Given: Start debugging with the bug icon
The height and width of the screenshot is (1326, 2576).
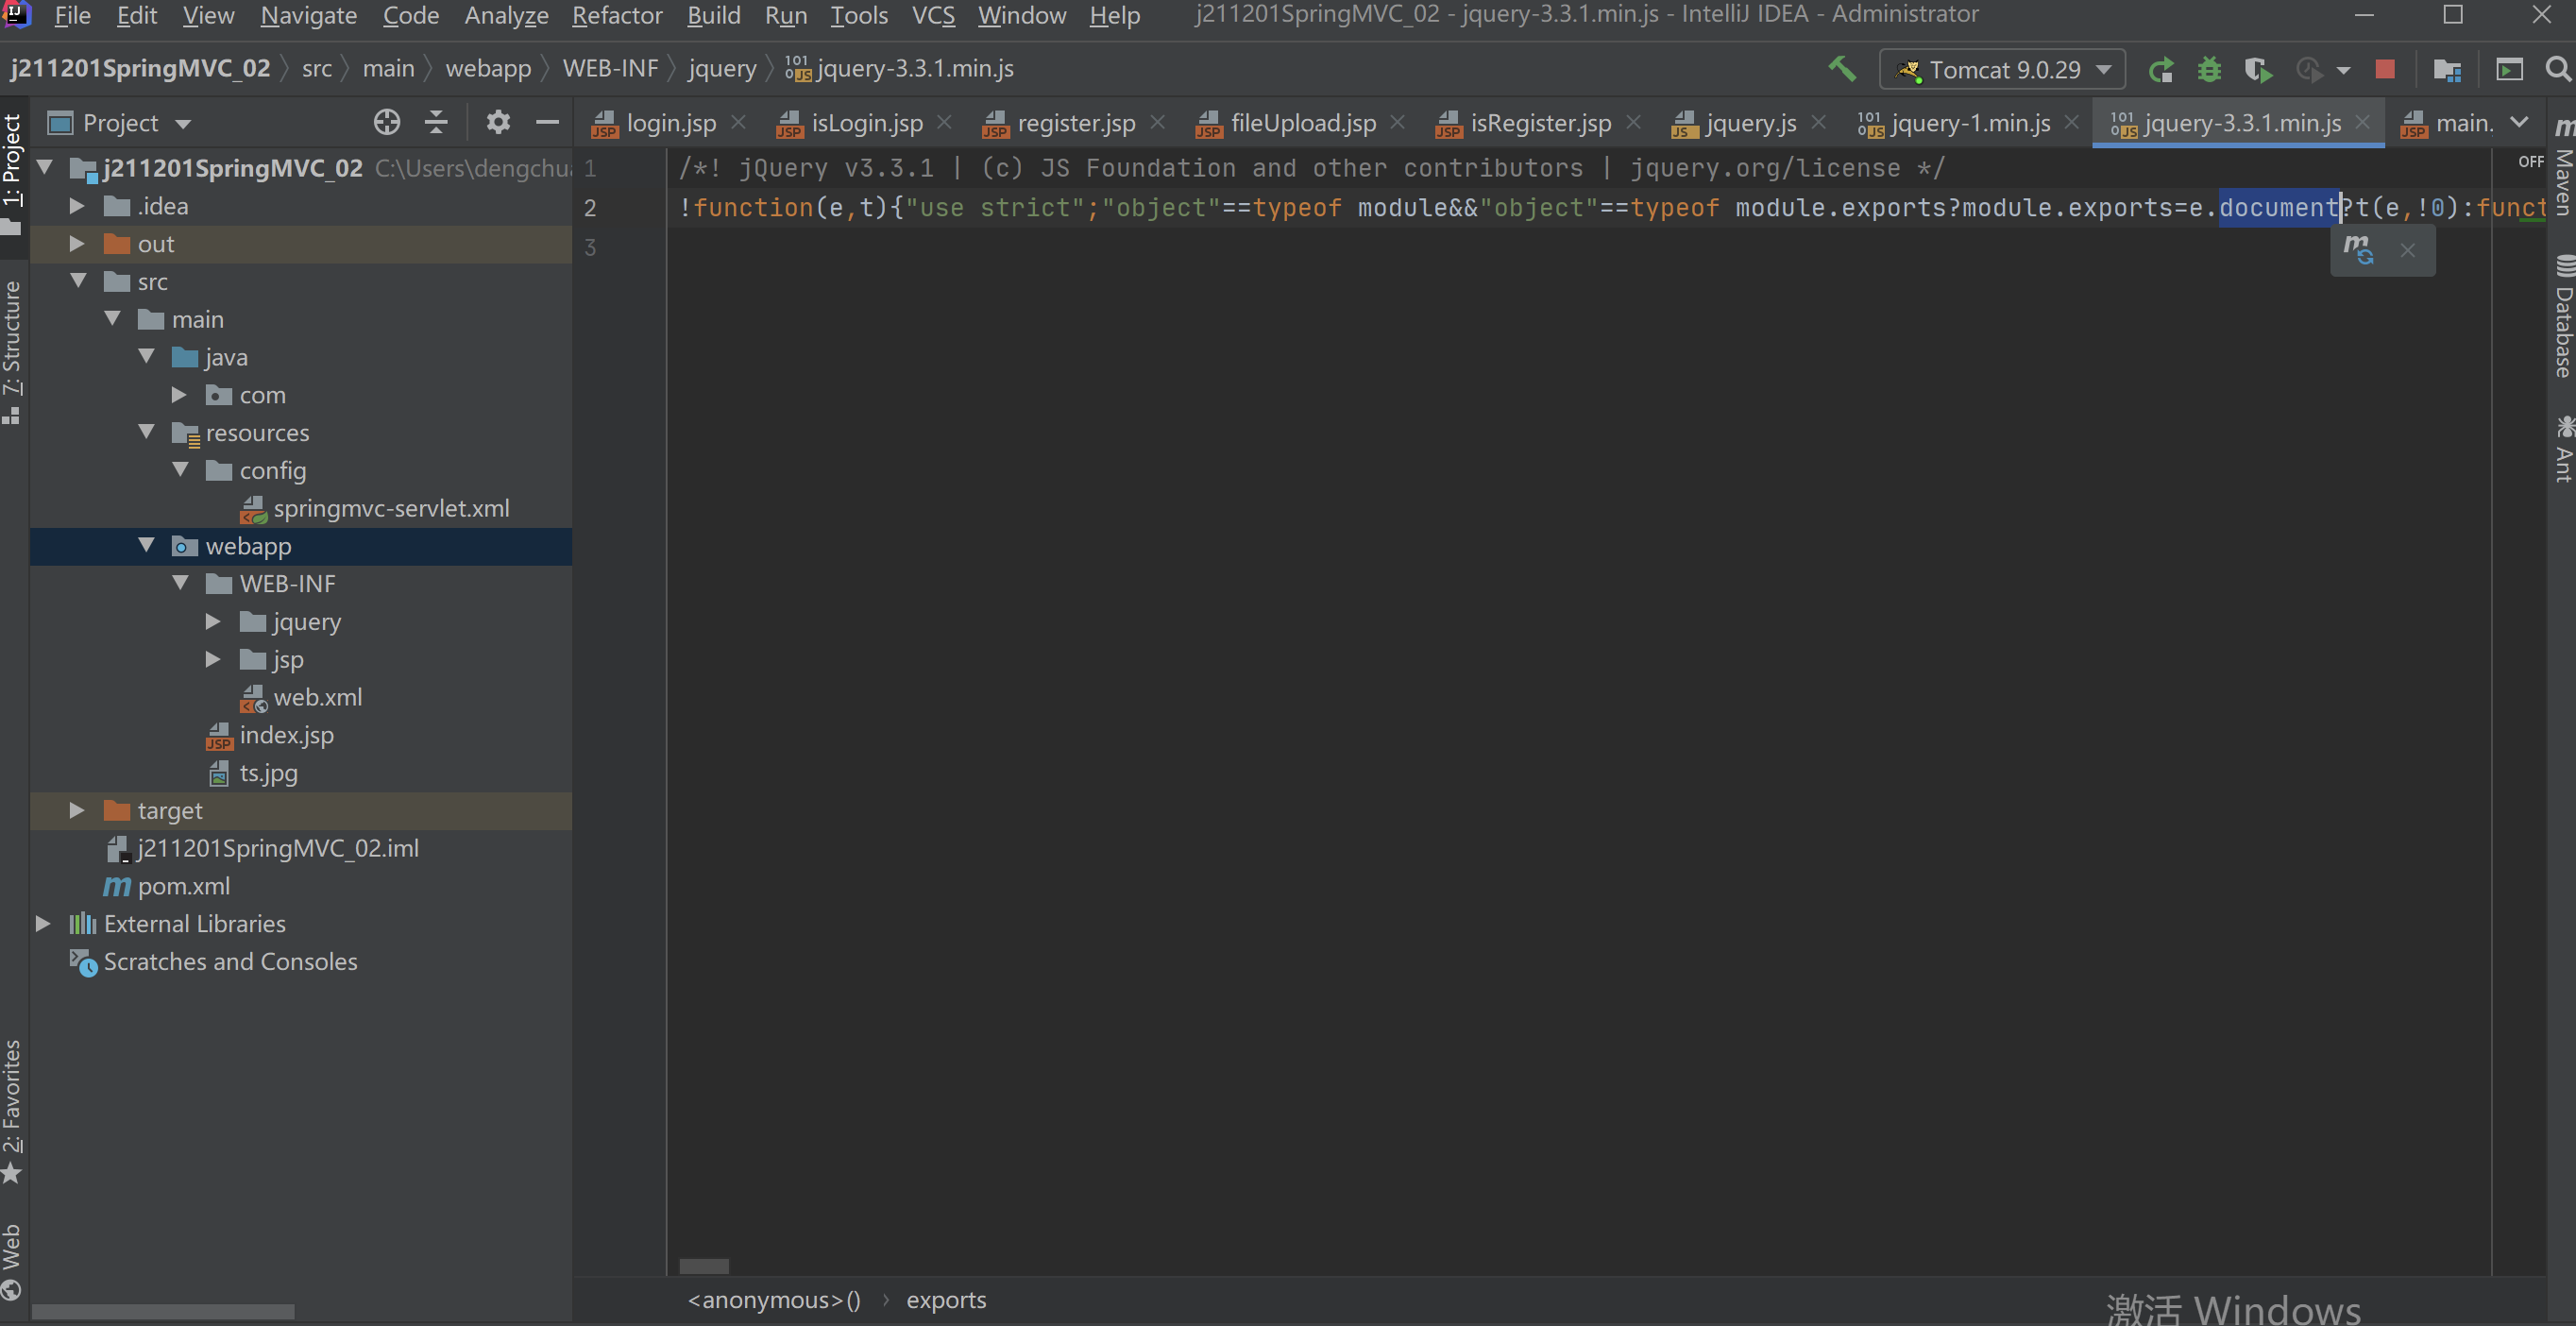Looking at the screenshot, I should pyautogui.click(x=2209, y=70).
